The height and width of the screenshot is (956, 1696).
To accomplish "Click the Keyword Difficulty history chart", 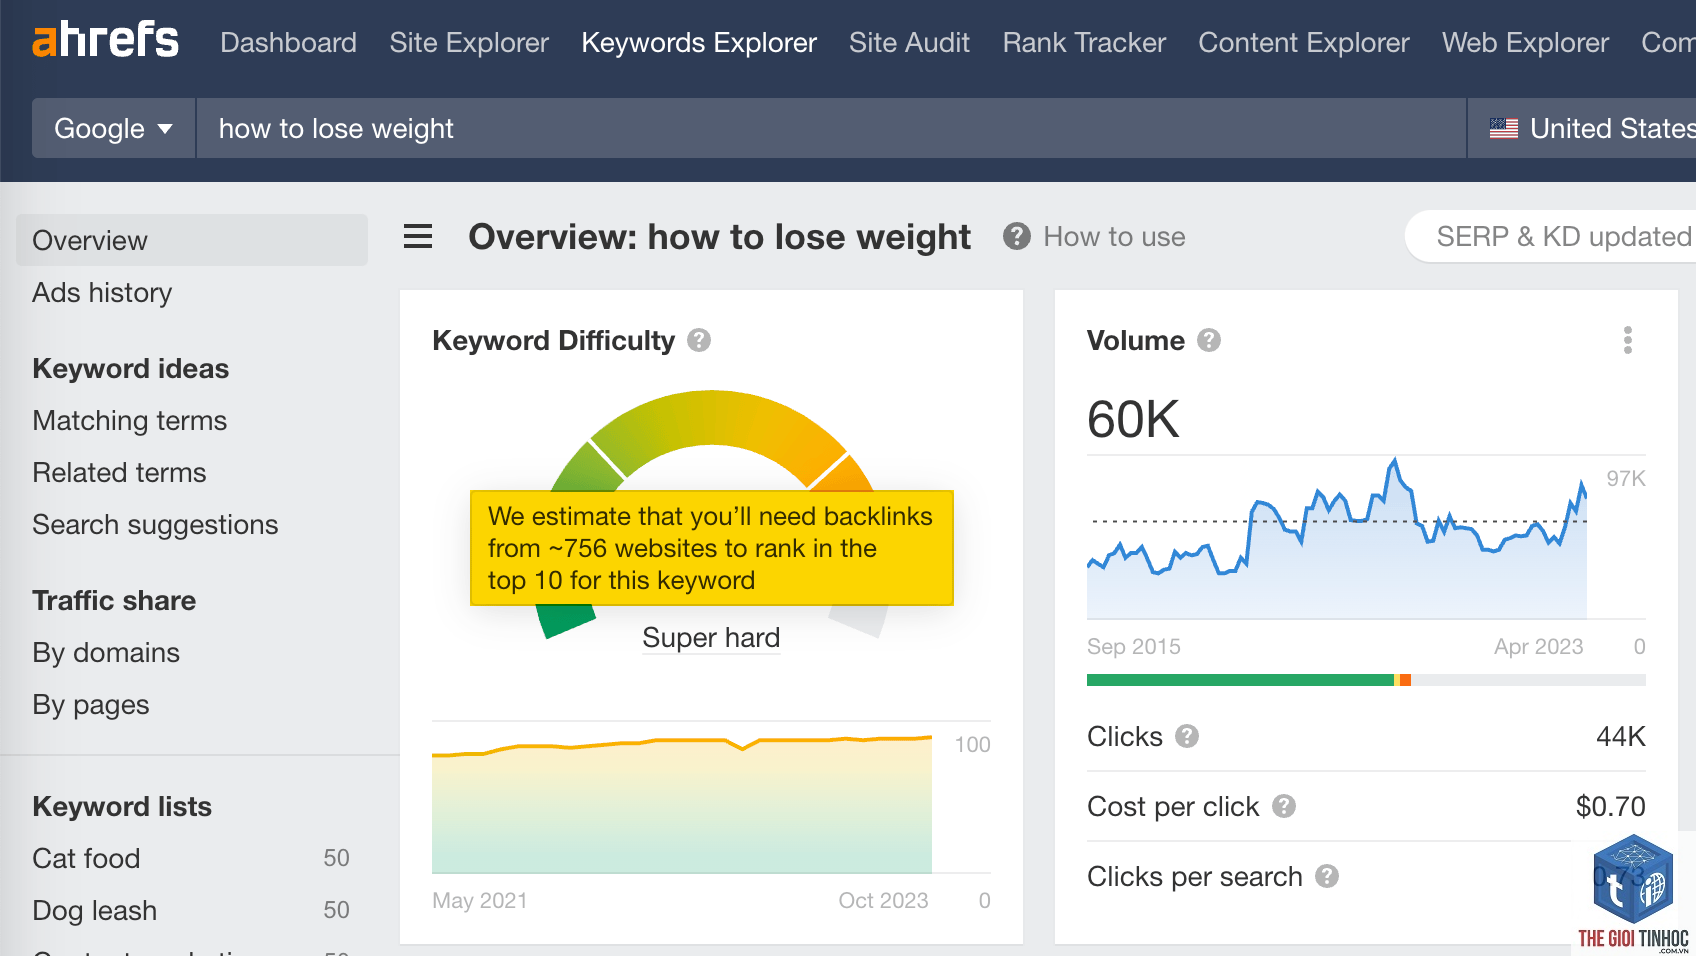I will pos(682,805).
